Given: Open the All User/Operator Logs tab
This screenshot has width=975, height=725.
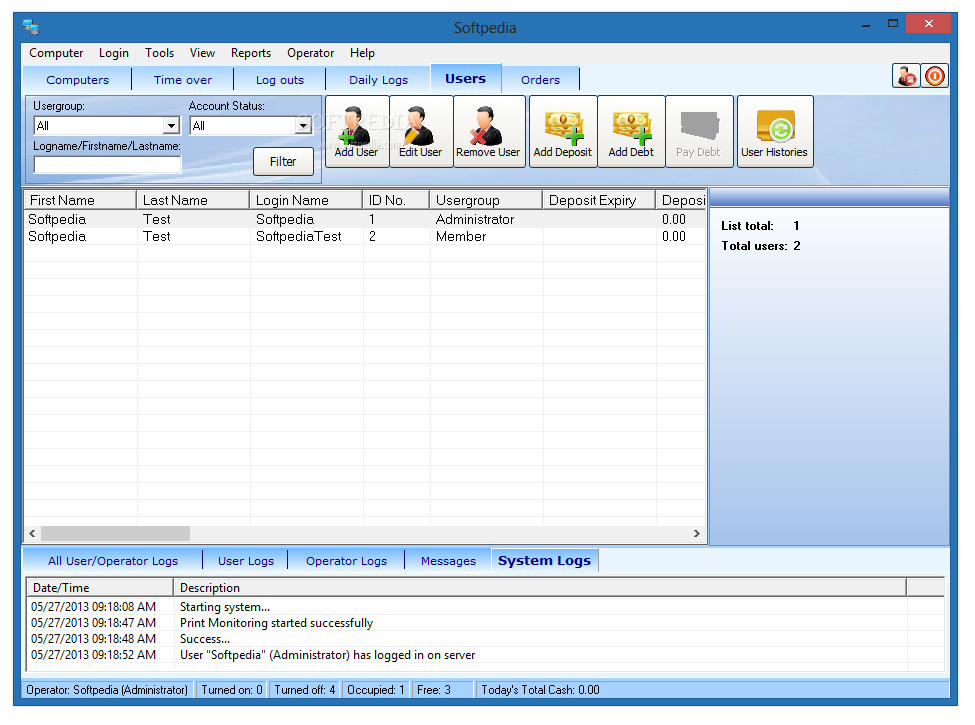Looking at the screenshot, I should tap(113, 561).
